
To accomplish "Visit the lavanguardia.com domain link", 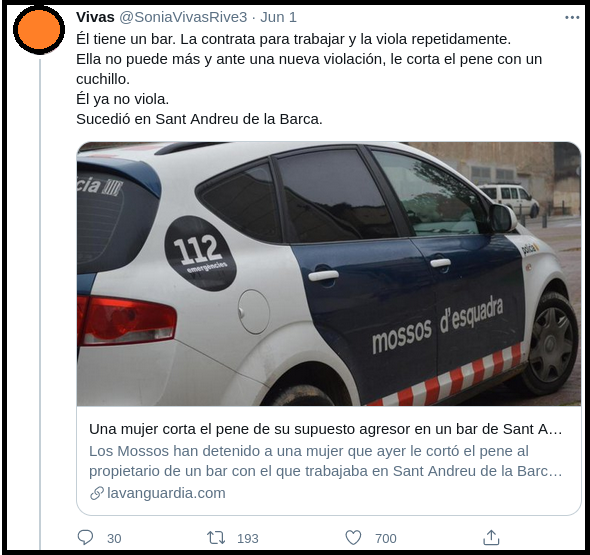I will [x=166, y=493].
